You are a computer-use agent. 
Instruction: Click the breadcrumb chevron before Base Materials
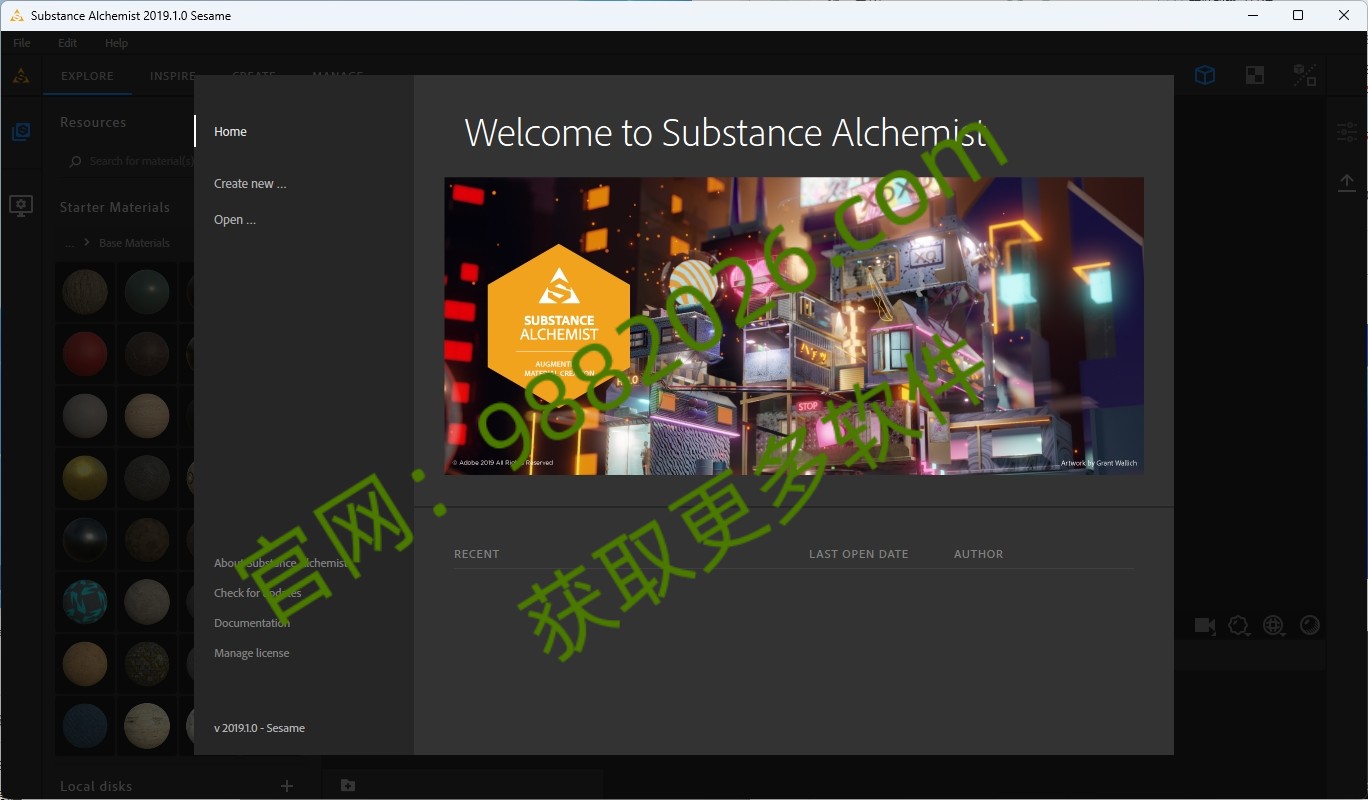point(87,243)
